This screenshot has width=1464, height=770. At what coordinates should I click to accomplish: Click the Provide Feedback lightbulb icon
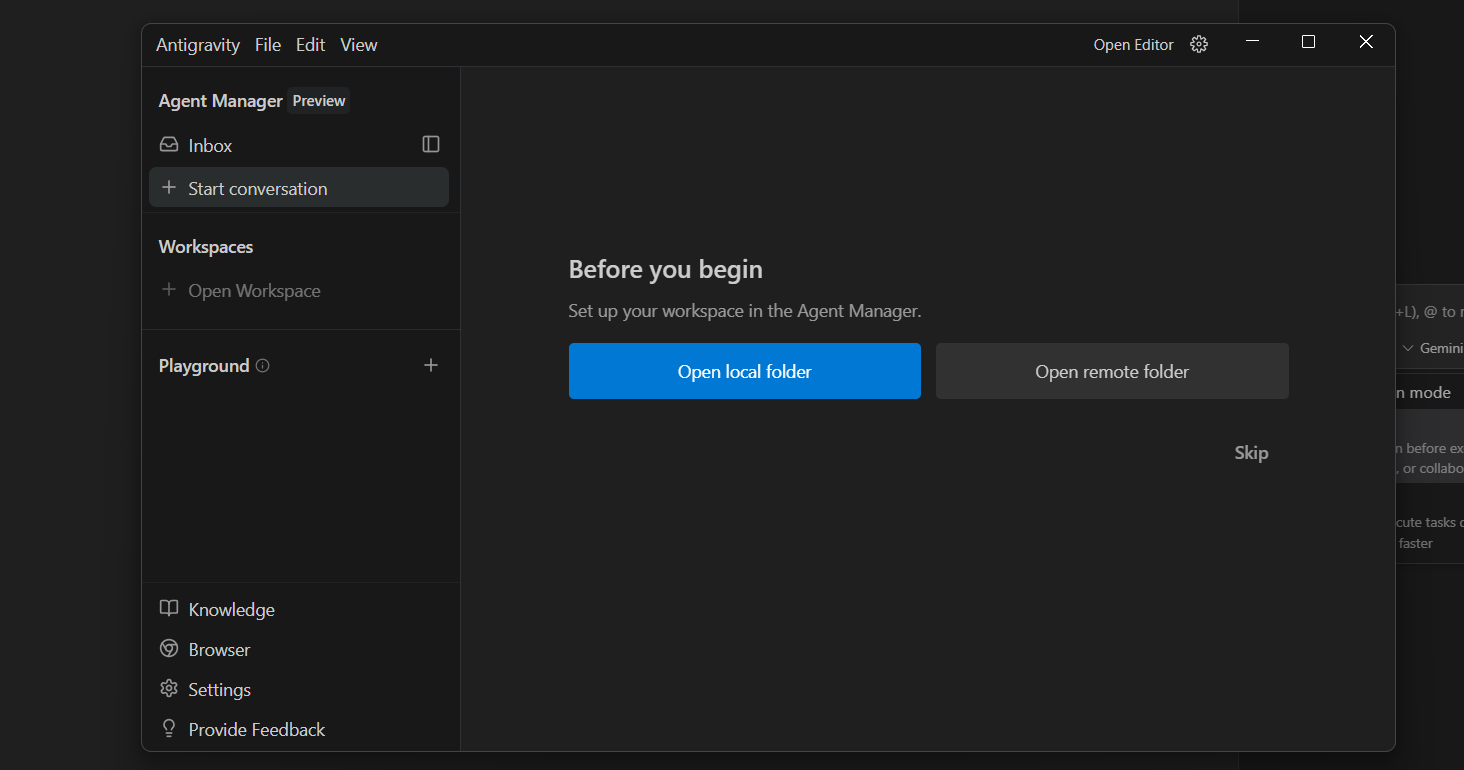(x=169, y=729)
